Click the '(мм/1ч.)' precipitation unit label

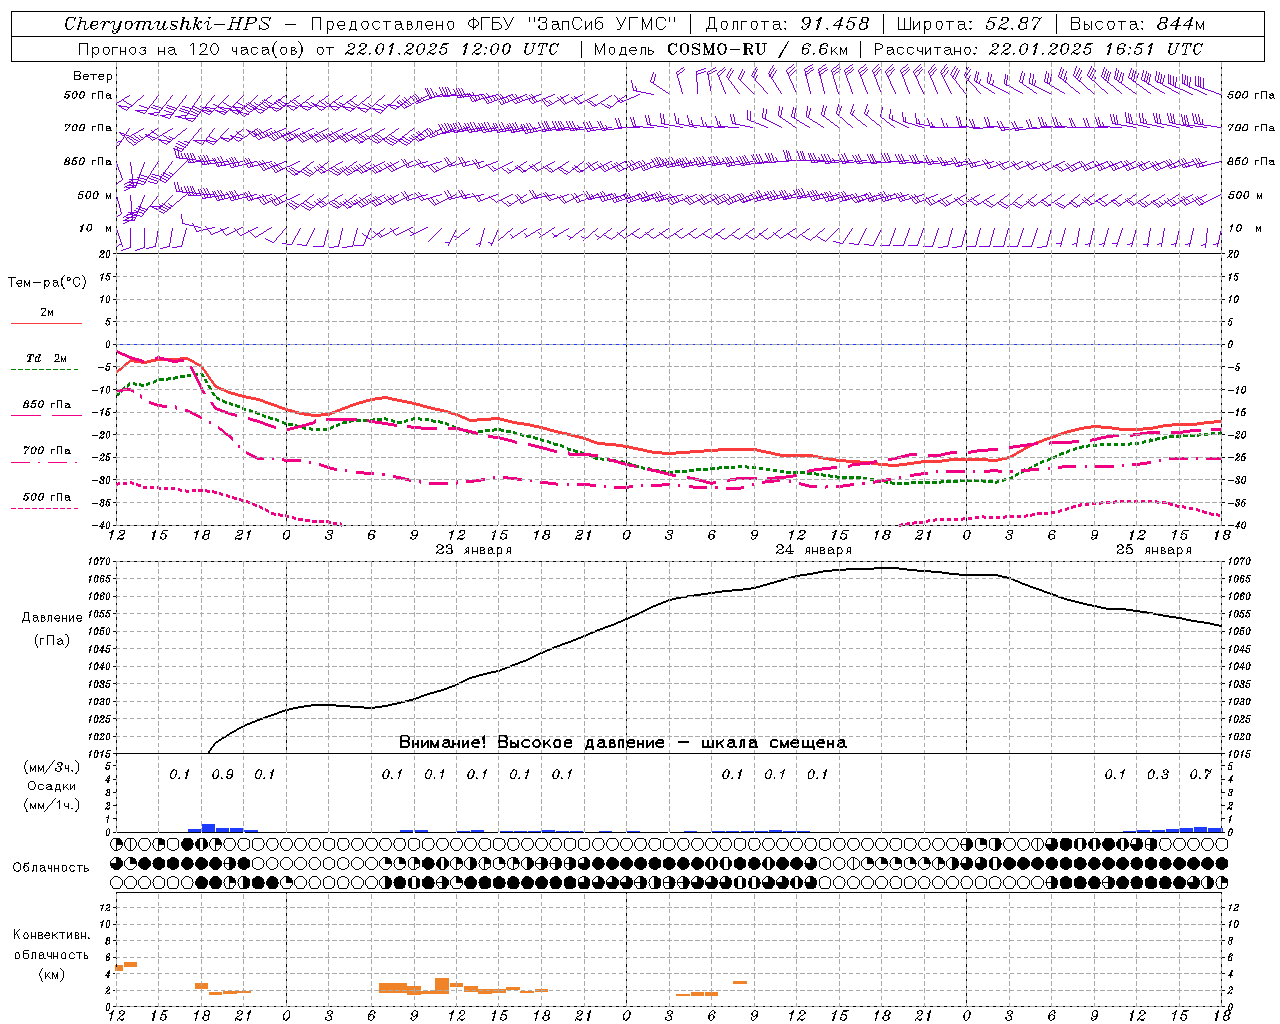(52, 805)
